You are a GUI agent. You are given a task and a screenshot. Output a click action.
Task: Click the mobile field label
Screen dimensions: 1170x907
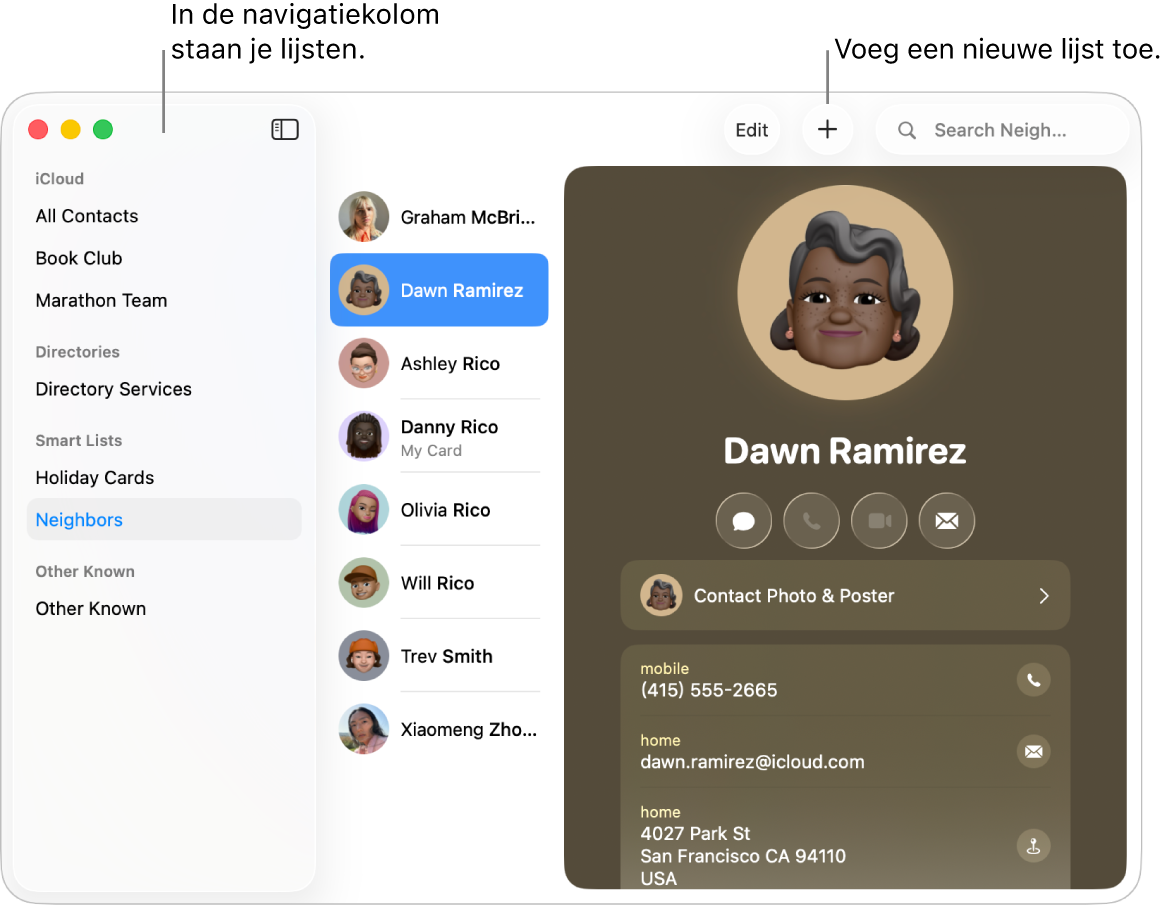coord(664,668)
